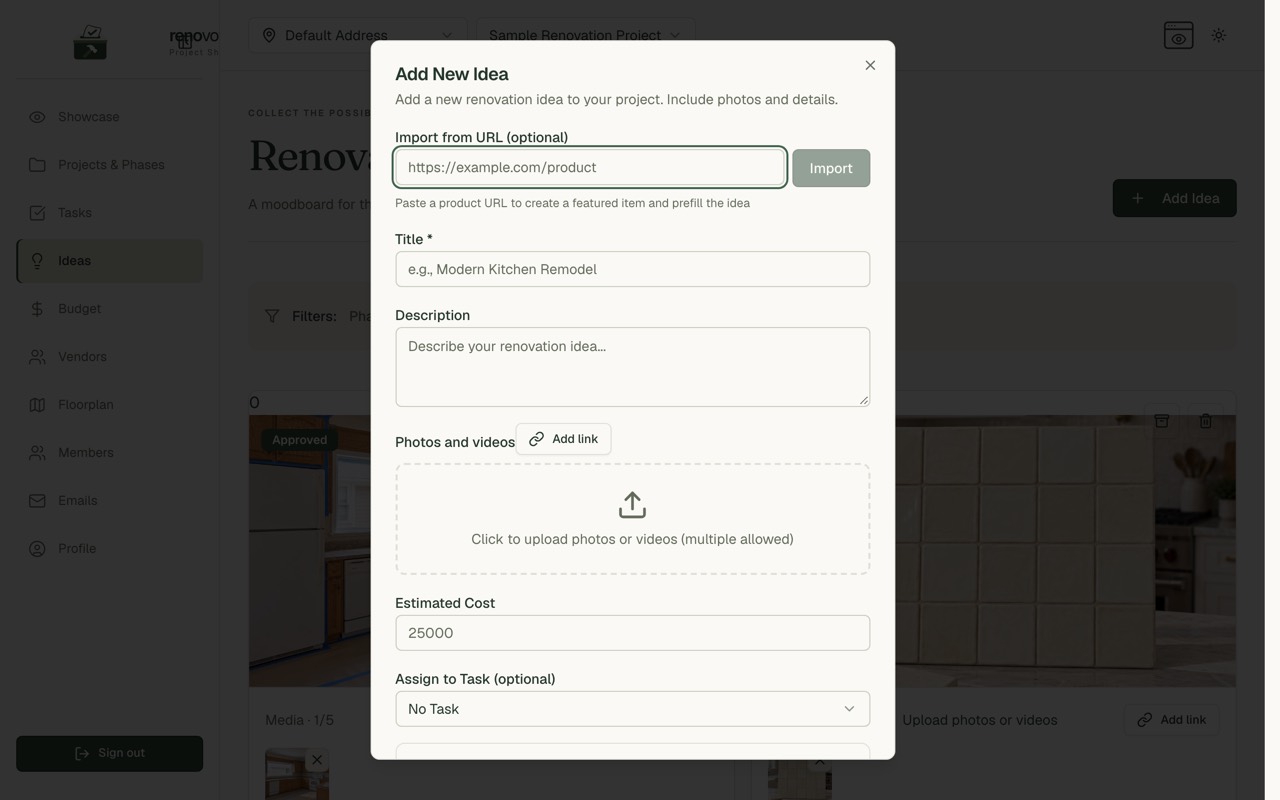
Task: Open the Assign to Task dropdown
Action: click(x=632, y=709)
